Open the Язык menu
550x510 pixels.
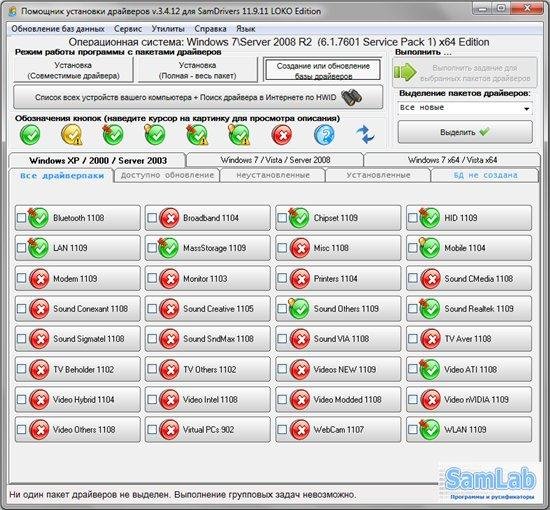point(245,29)
